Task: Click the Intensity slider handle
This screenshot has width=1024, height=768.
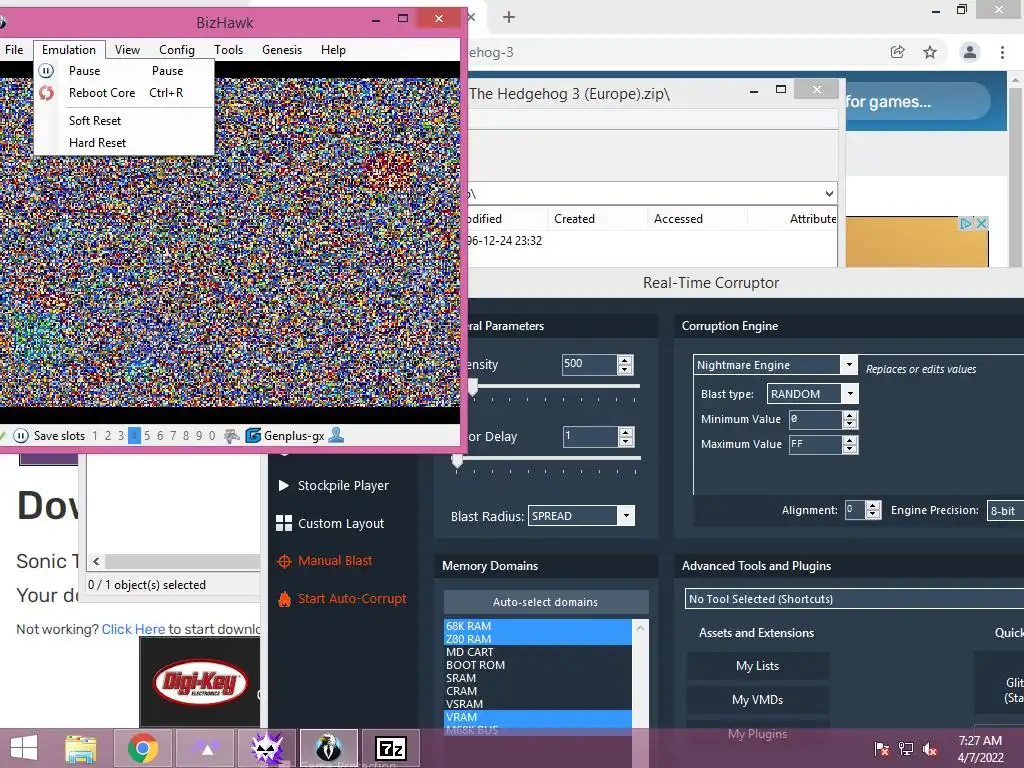Action: (473, 387)
